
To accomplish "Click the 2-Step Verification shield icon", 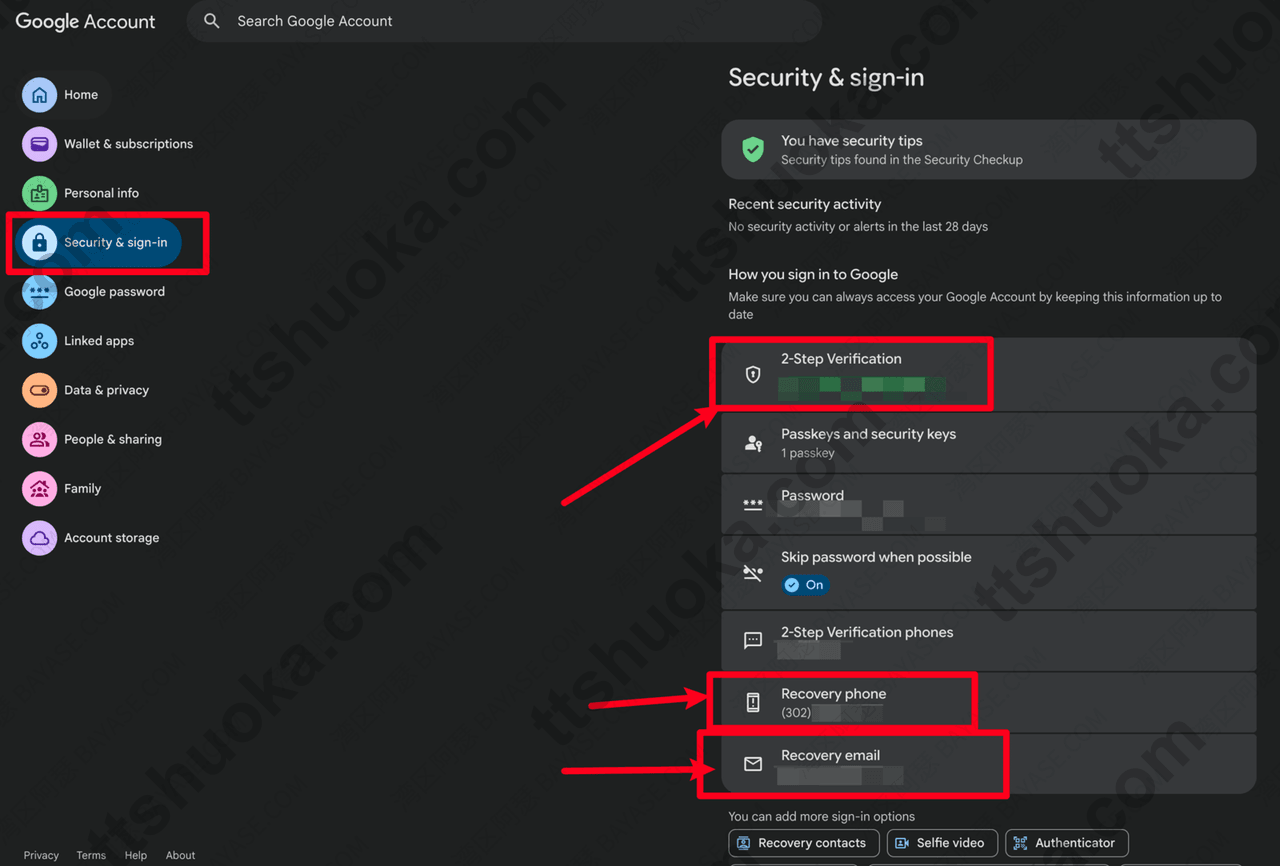I will click(753, 374).
